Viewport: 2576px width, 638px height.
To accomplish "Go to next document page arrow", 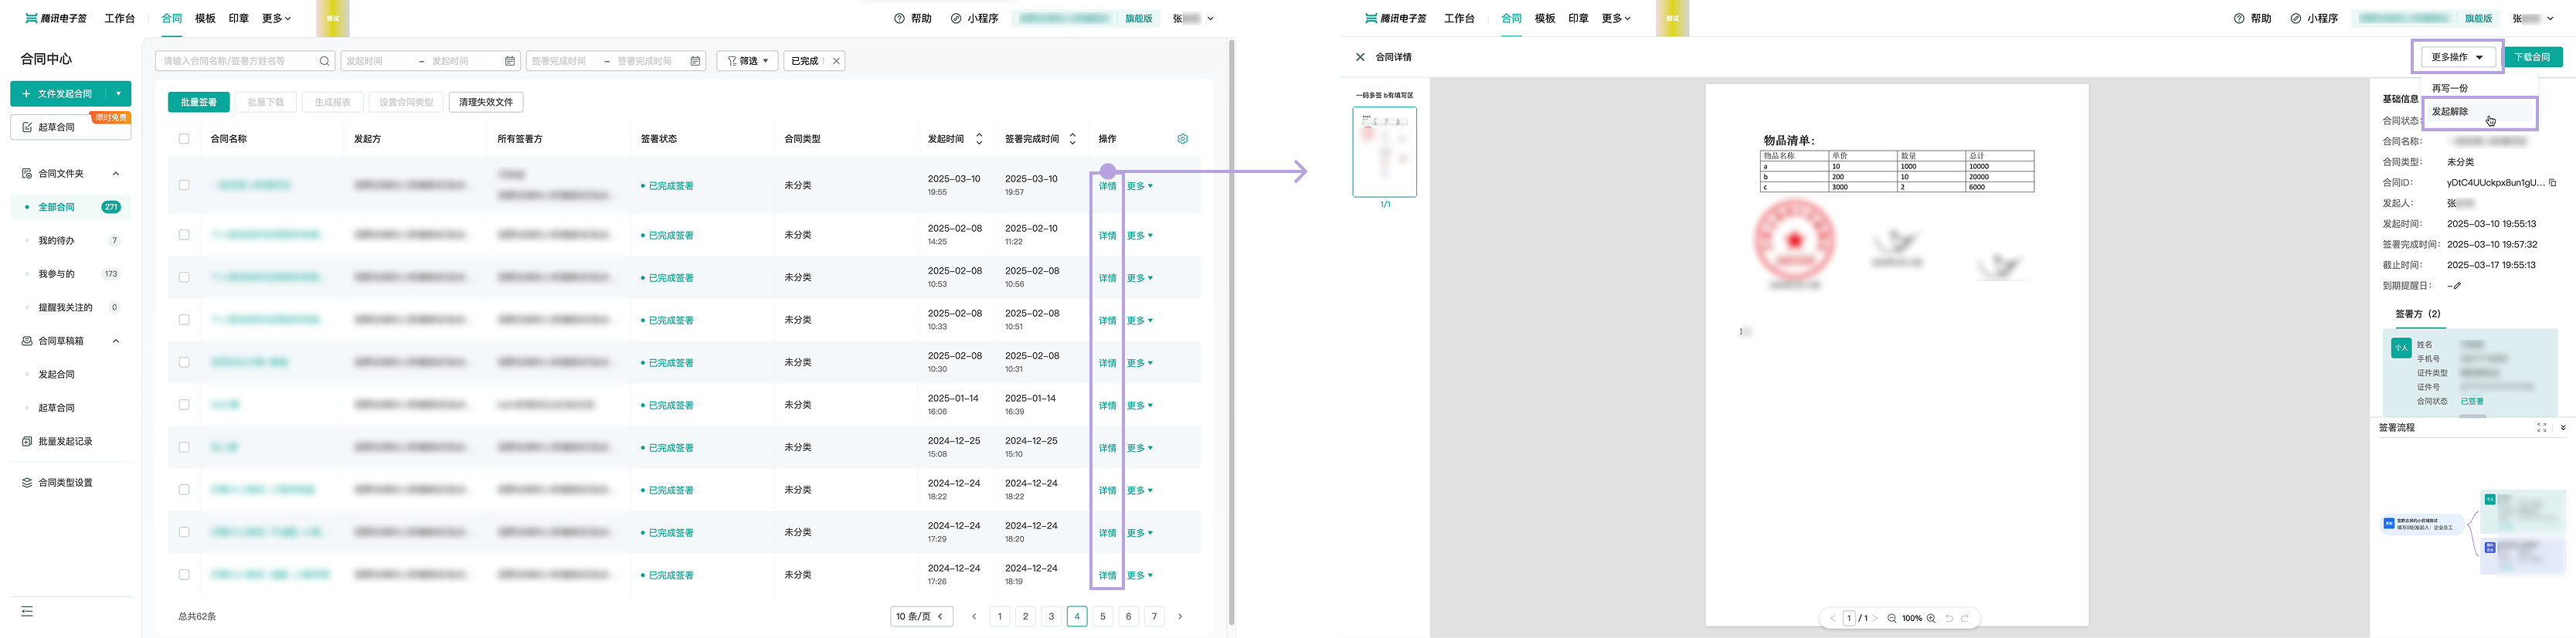I will 1875,618.
